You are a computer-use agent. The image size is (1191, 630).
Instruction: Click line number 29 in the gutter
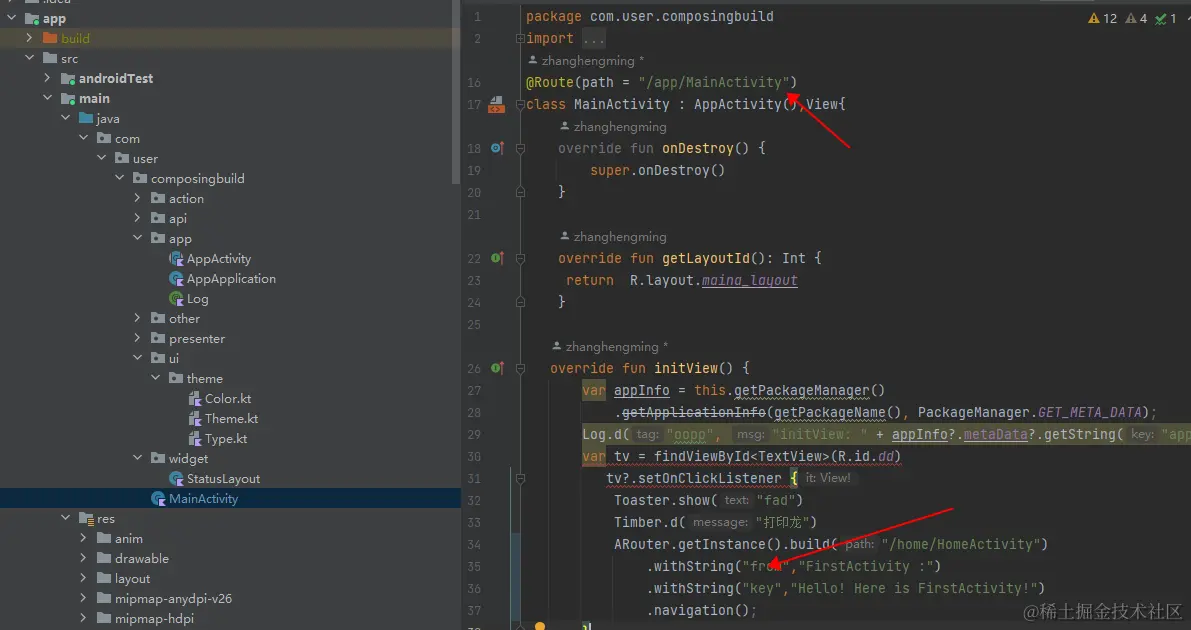(x=474, y=434)
